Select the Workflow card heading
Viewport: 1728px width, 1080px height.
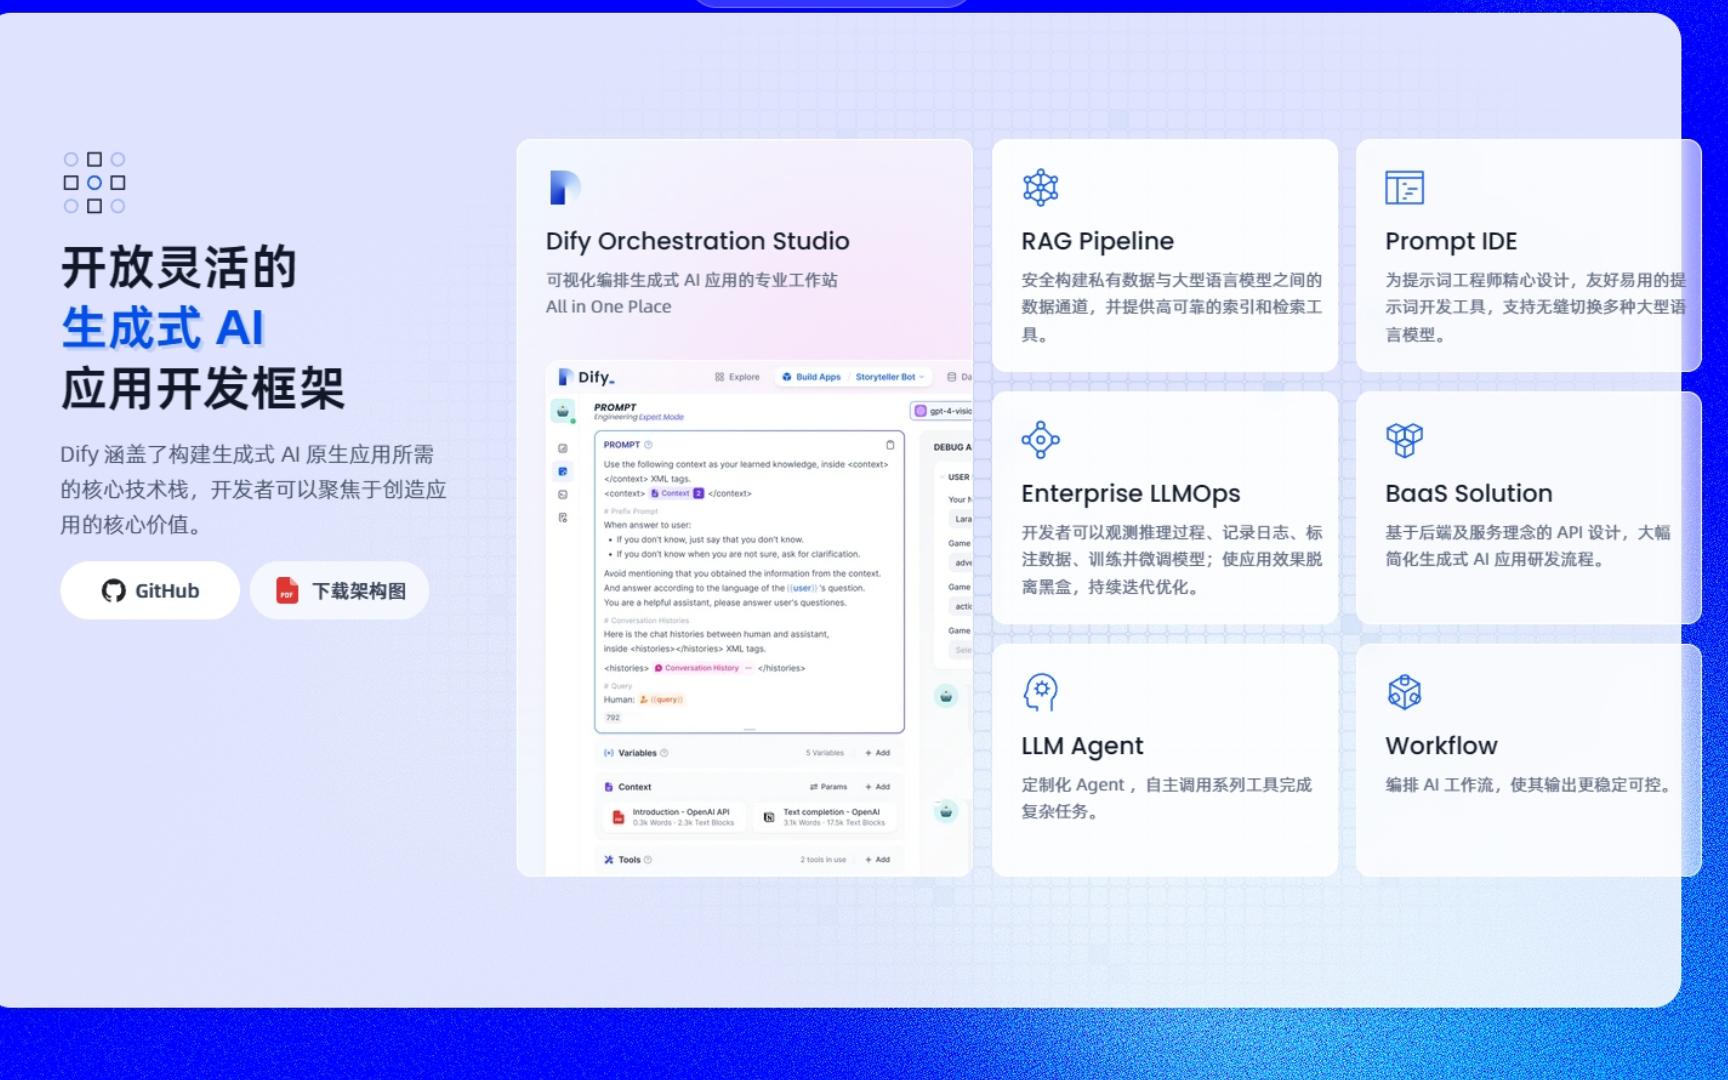[1441, 745]
